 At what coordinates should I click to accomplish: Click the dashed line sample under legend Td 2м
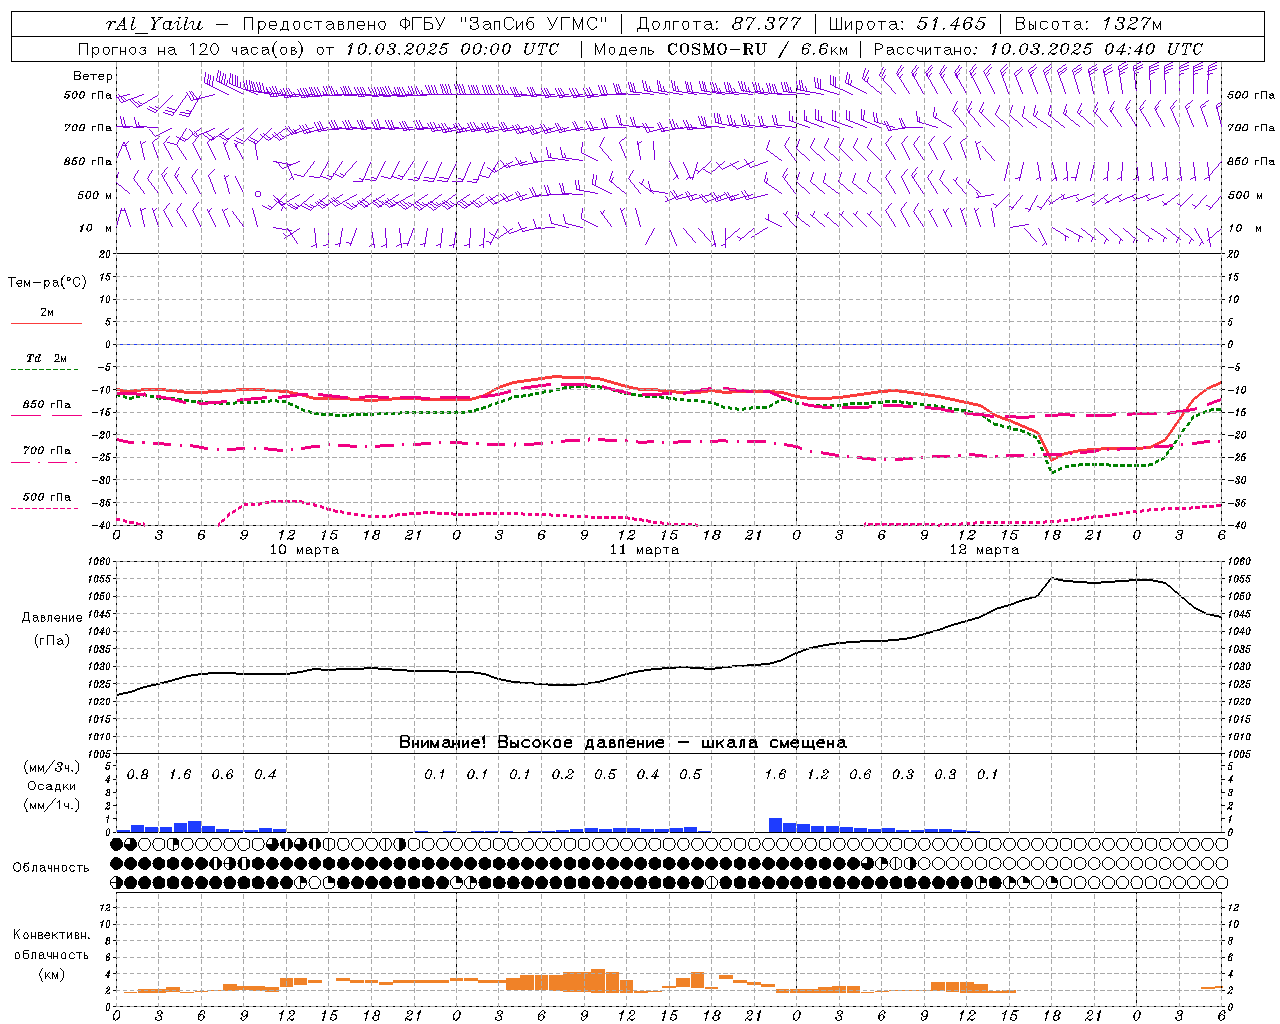coord(46,370)
